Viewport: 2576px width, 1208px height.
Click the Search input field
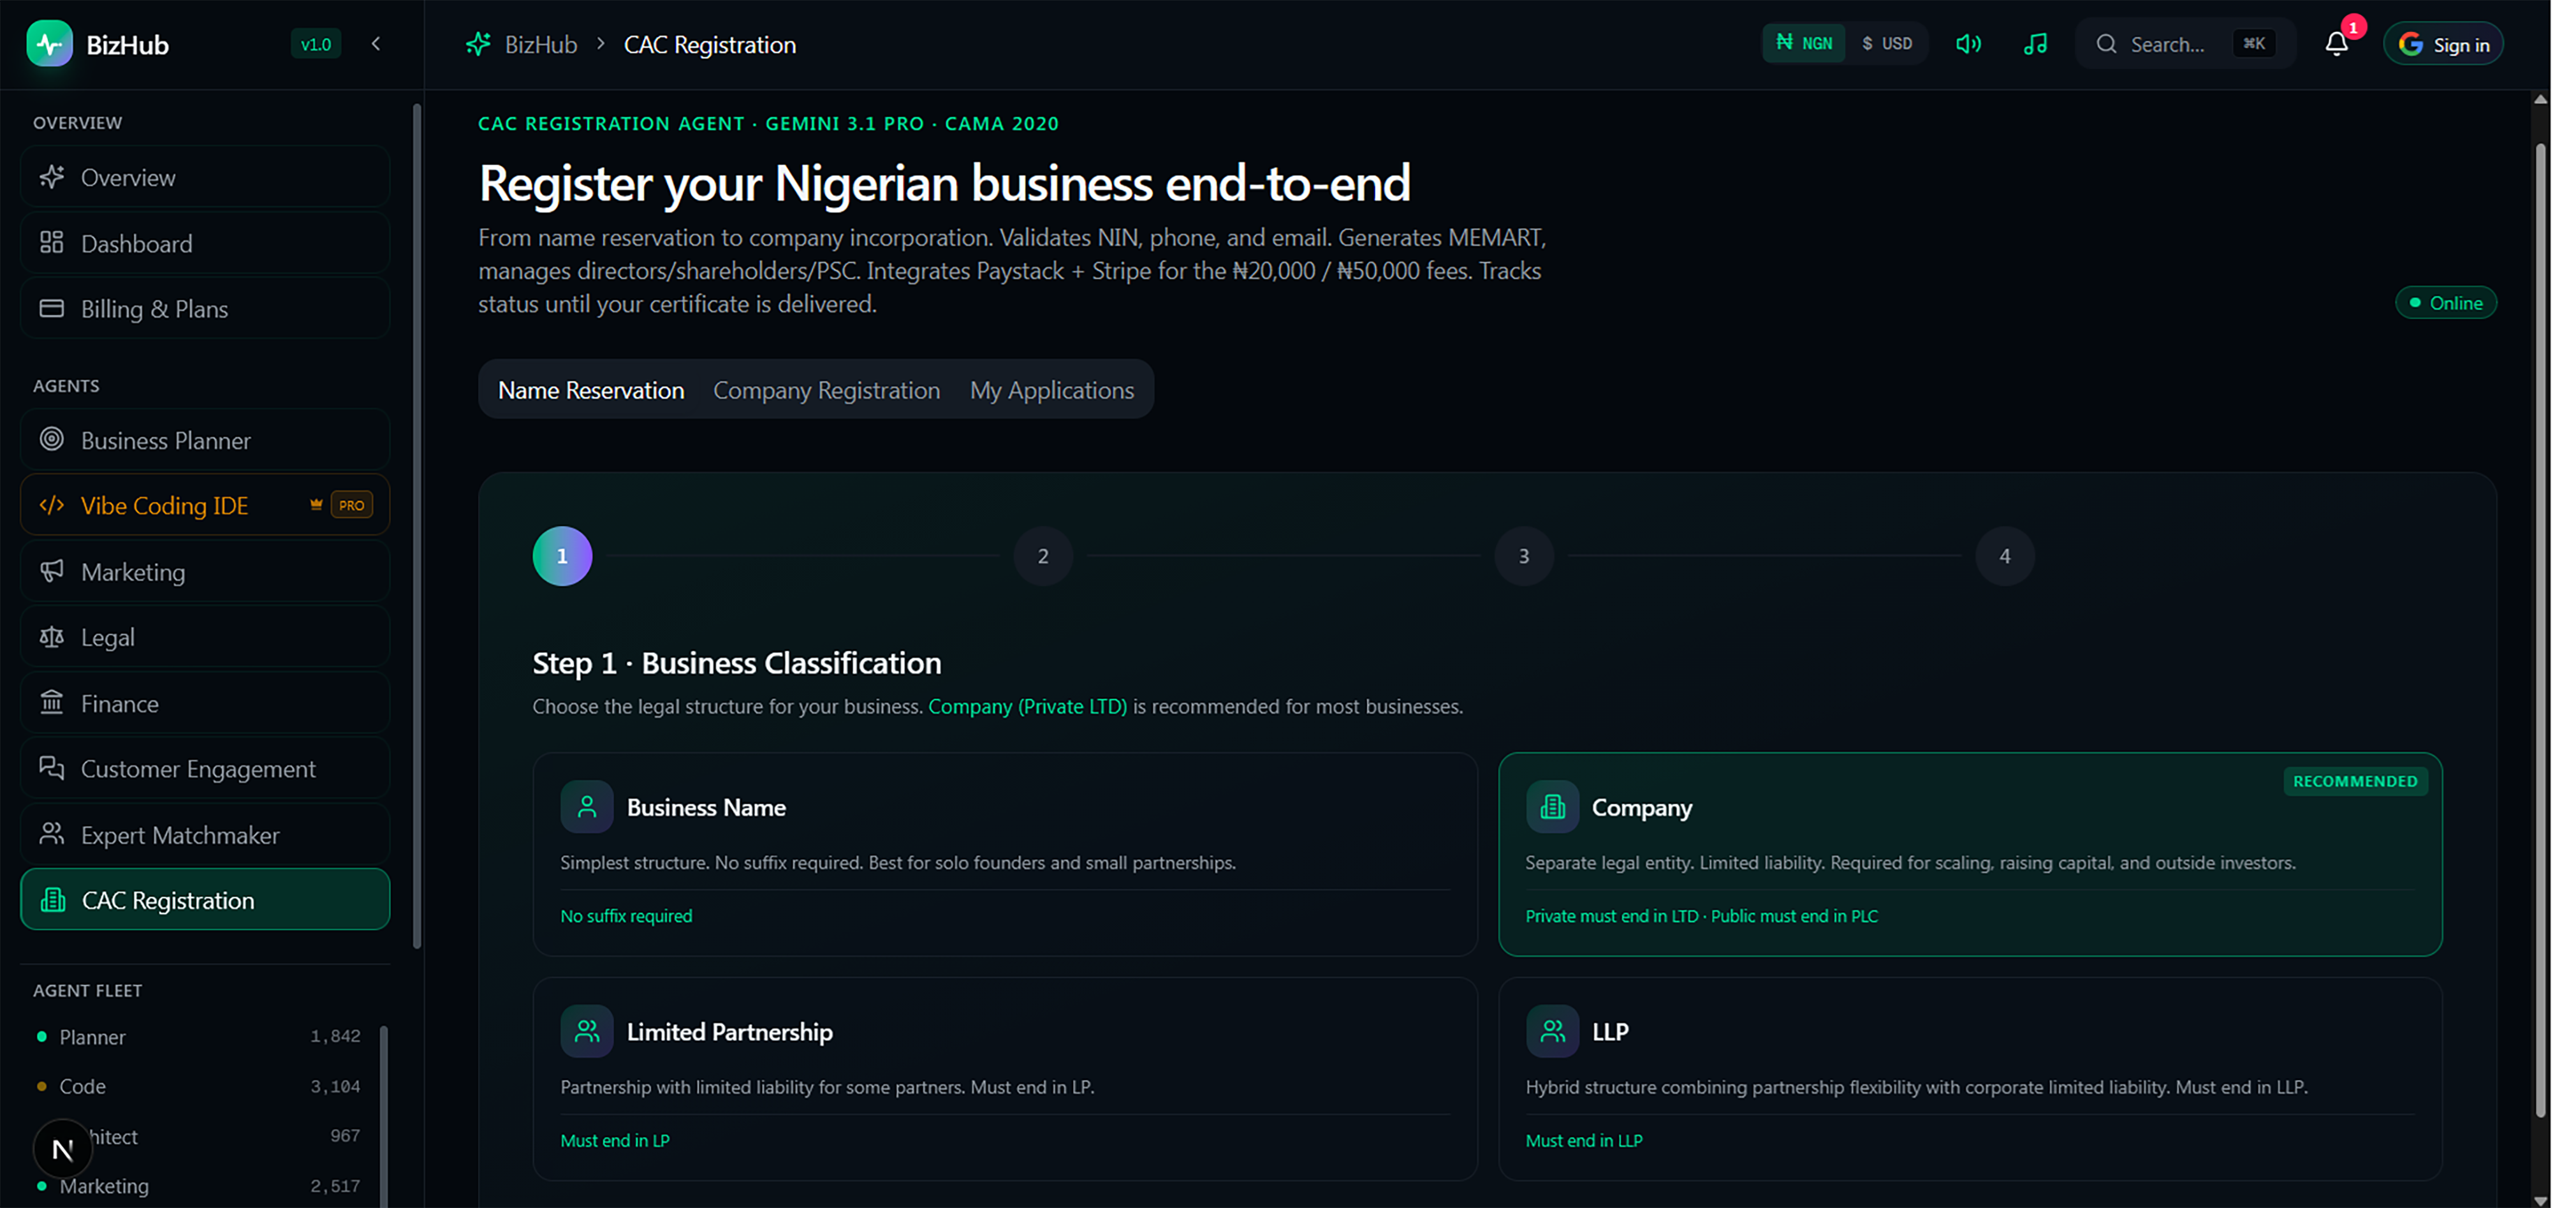pyautogui.click(x=2185, y=44)
